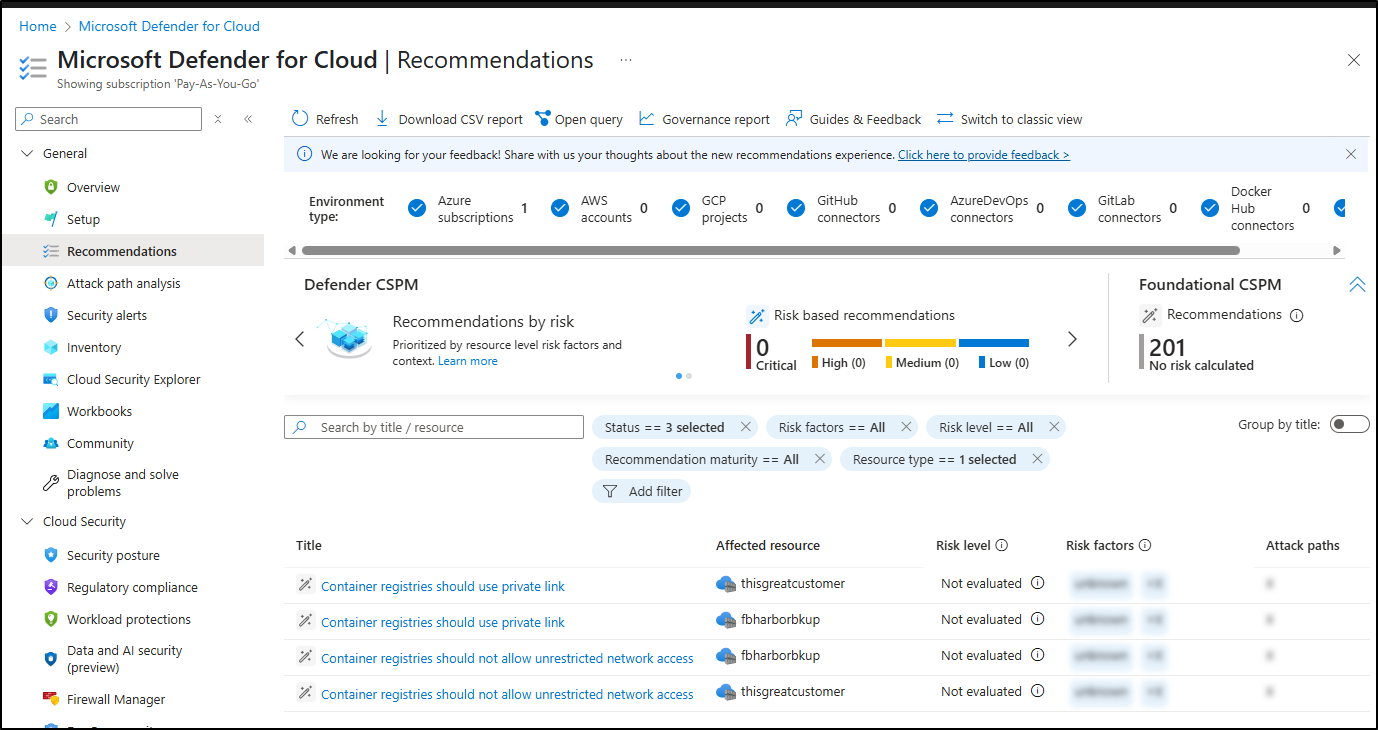Click the Security alerts shield icon

[51, 315]
